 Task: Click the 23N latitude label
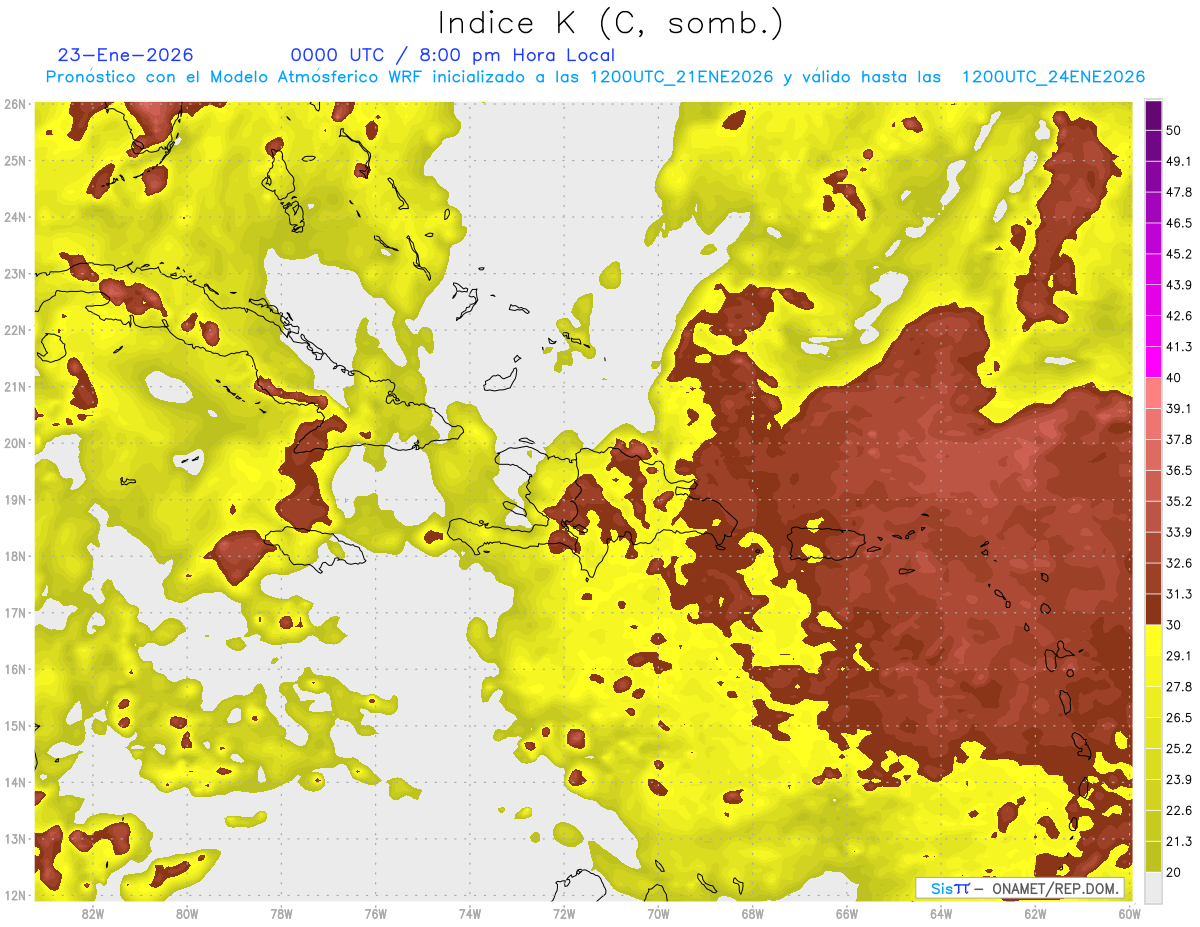pos(15,274)
